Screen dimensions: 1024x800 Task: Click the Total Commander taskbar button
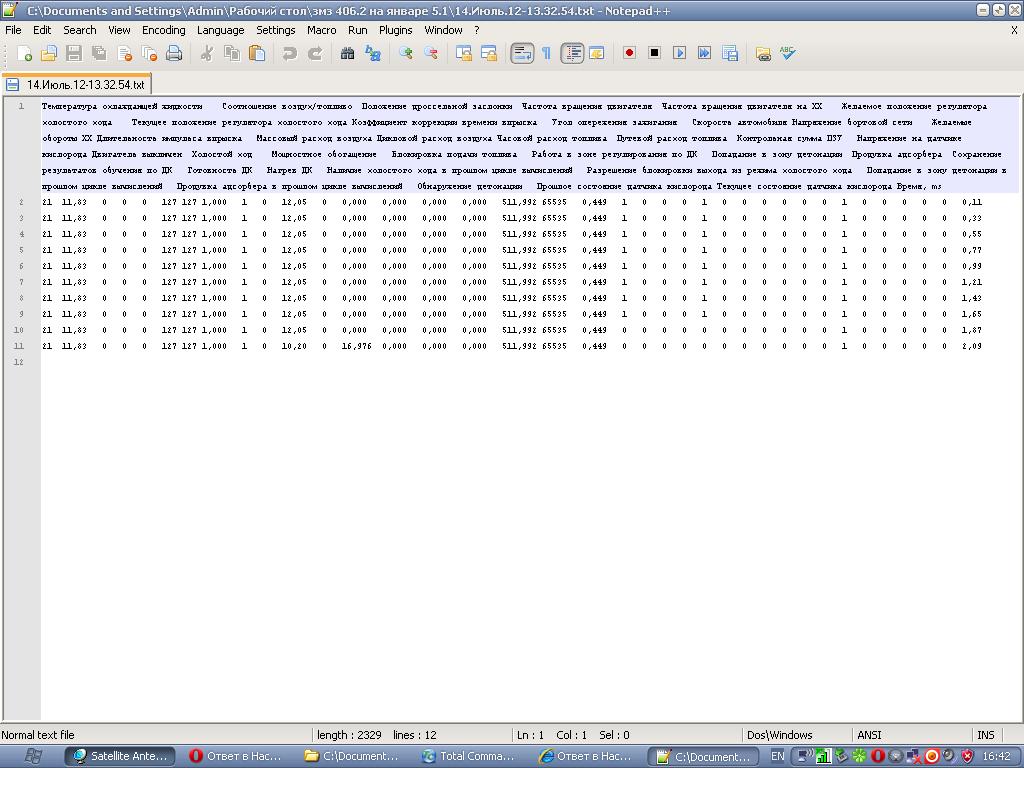[x=469, y=757]
